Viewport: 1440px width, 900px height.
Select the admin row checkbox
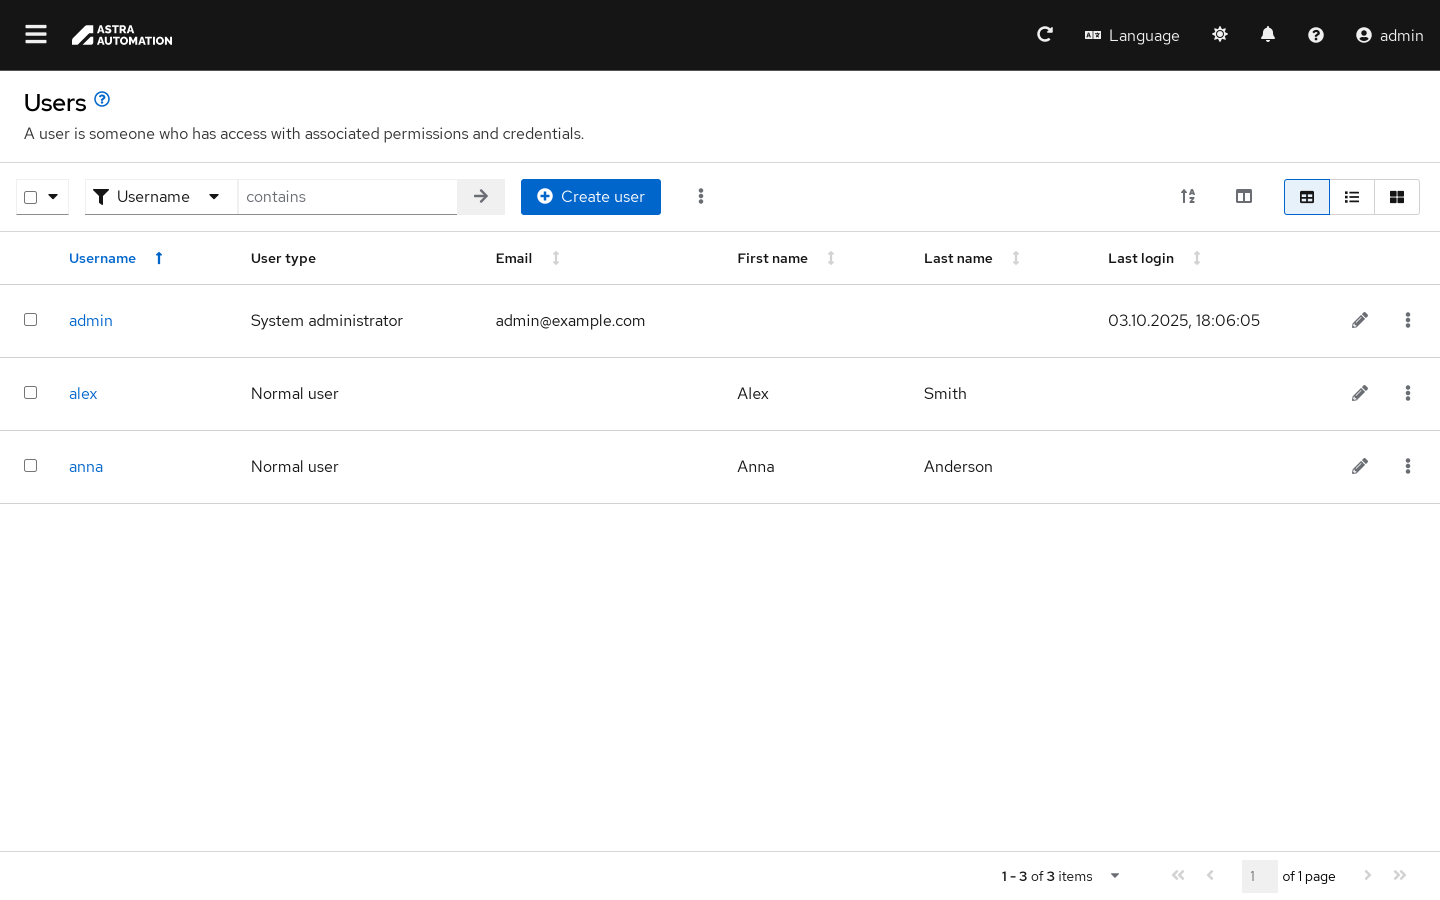coord(31,320)
